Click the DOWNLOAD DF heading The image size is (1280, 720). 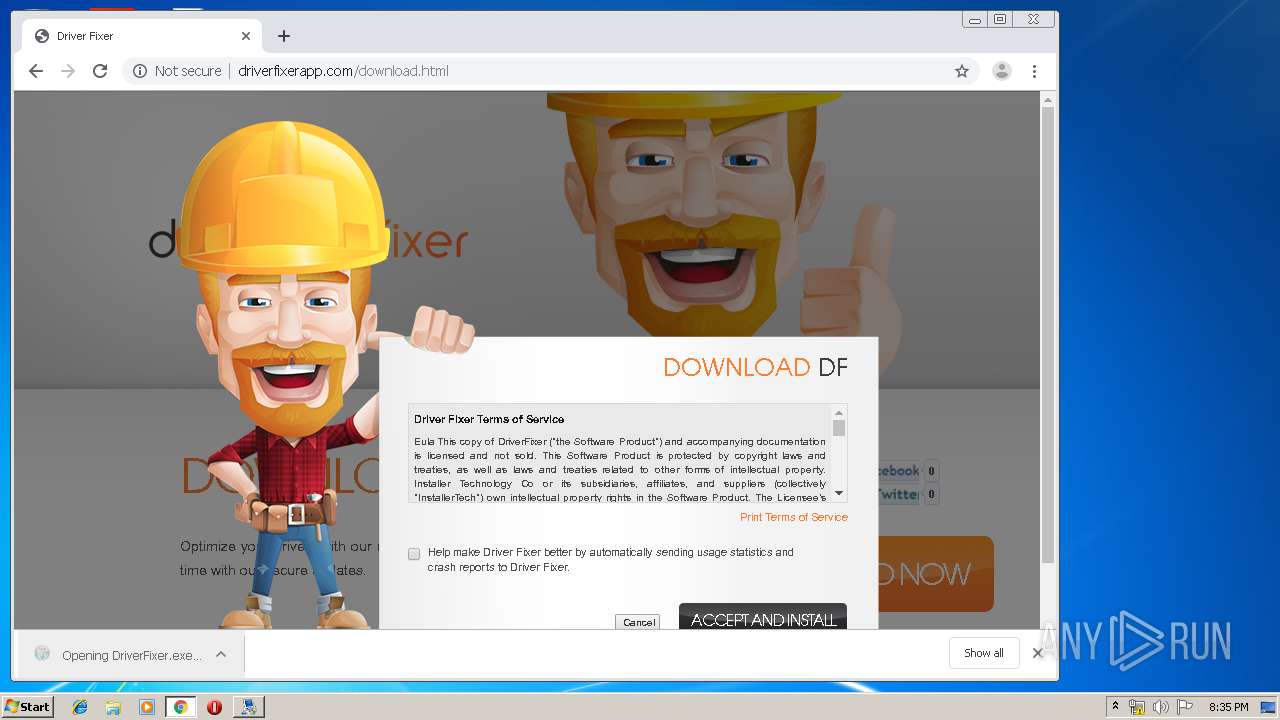(755, 367)
